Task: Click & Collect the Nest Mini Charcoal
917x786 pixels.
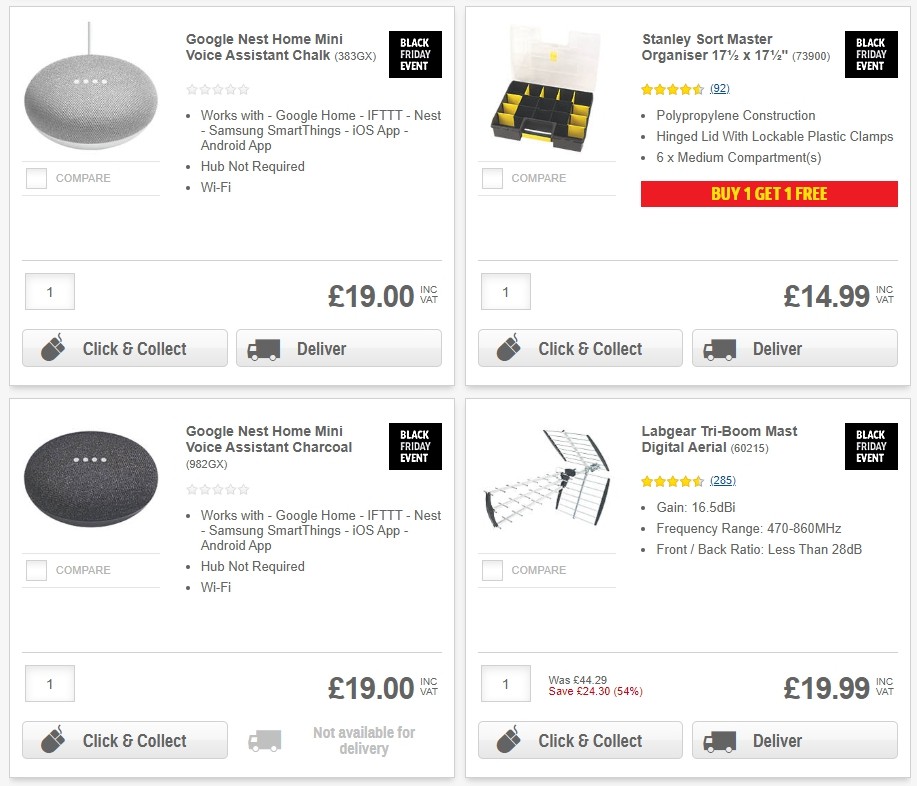Action: pyautogui.click(x=125, y=741)
